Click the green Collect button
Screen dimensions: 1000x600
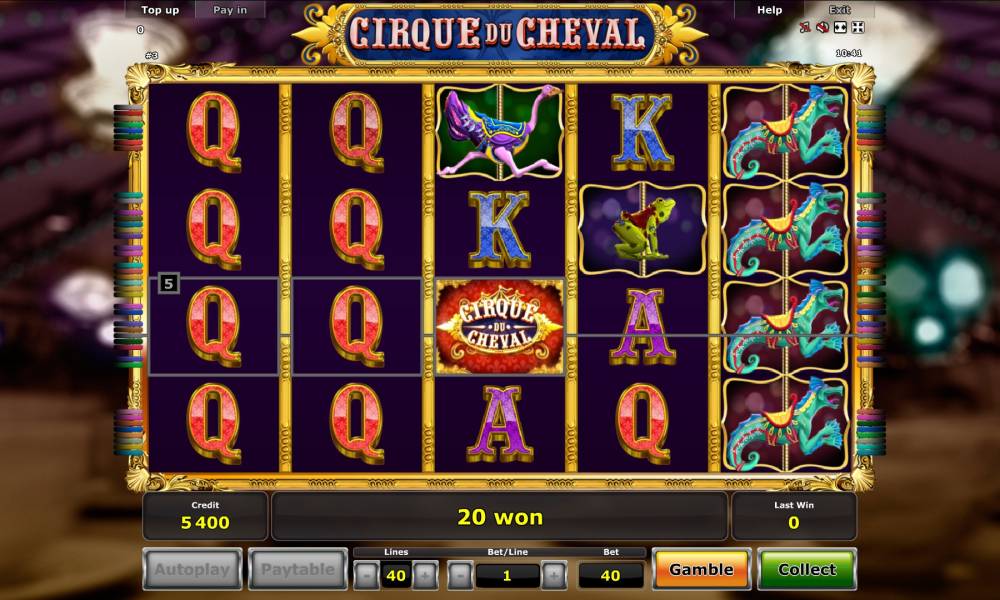pyautogui.click(x=807, y=569)
